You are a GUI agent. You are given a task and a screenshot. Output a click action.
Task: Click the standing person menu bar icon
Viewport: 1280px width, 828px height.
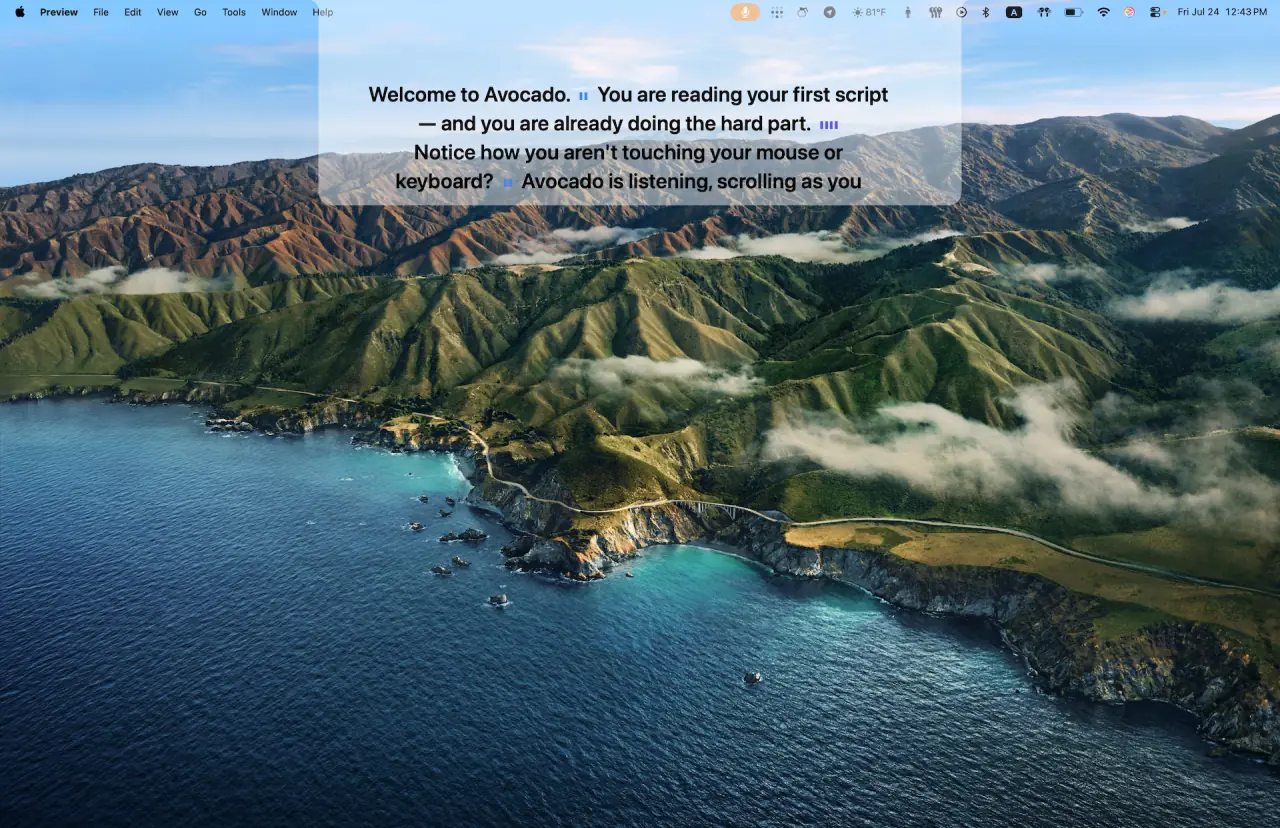(x=908, y=12)
